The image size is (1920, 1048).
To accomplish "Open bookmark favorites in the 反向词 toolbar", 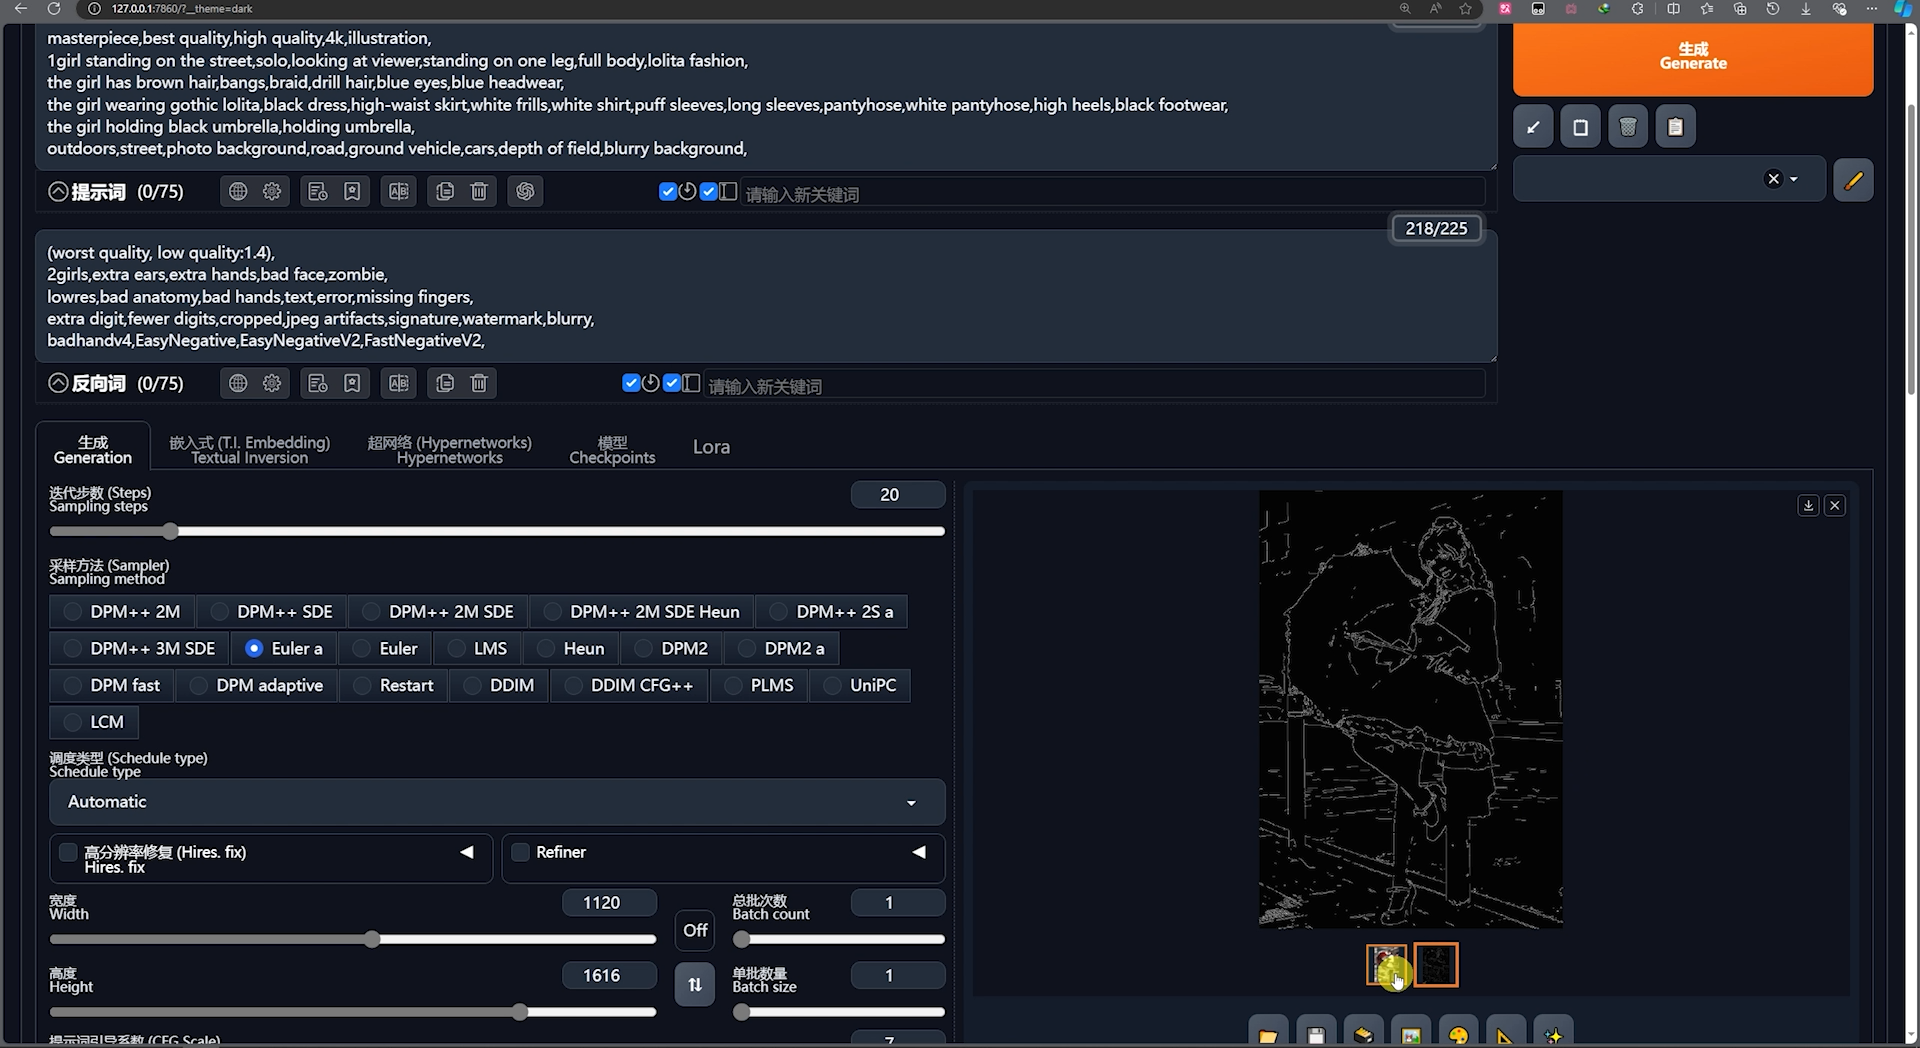I will (352, 383).
